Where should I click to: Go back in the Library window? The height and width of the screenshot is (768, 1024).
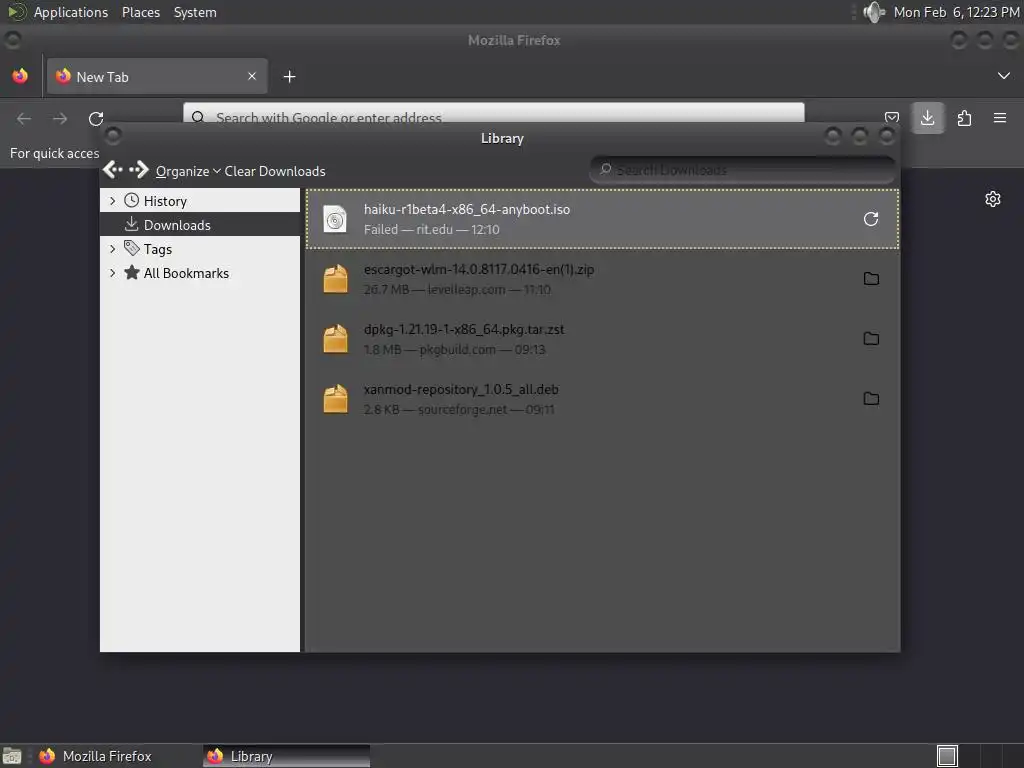pyautogui.click(x=113, y=170)
